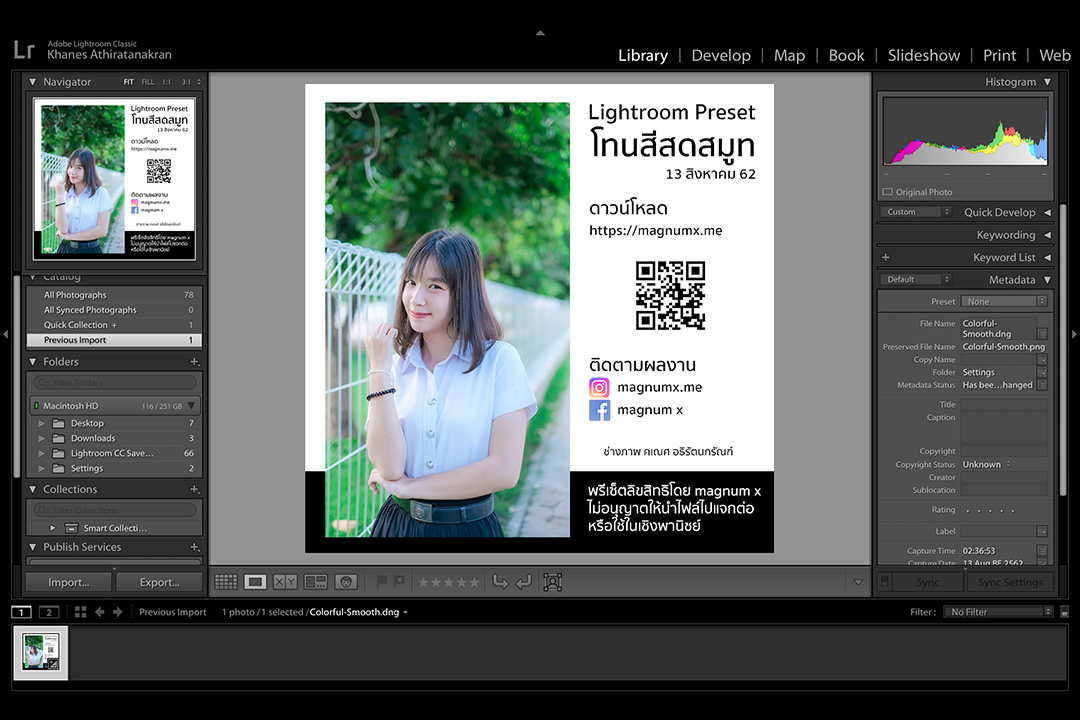Enable the Original Photo checkbox
The image size is (1080, 720).
(x=888, y=192)
